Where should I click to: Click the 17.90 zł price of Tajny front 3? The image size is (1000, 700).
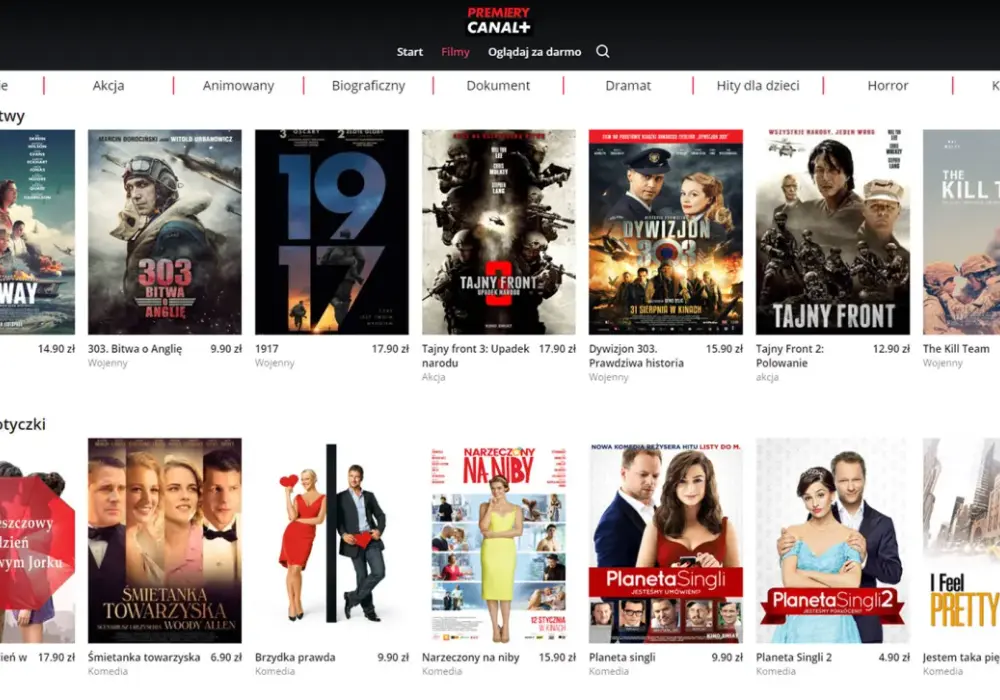(557, 349)
